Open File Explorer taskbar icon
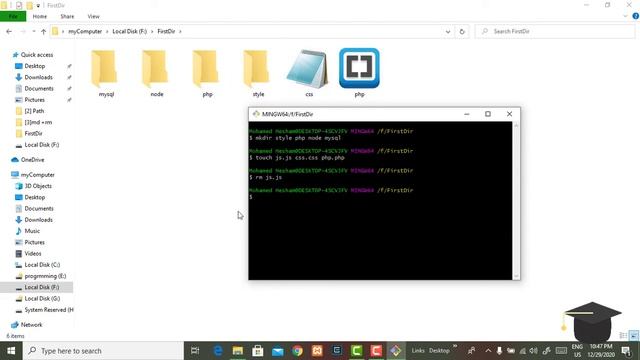Image resolution: width=640 pixels, height=360 pixels. point(238,351)
